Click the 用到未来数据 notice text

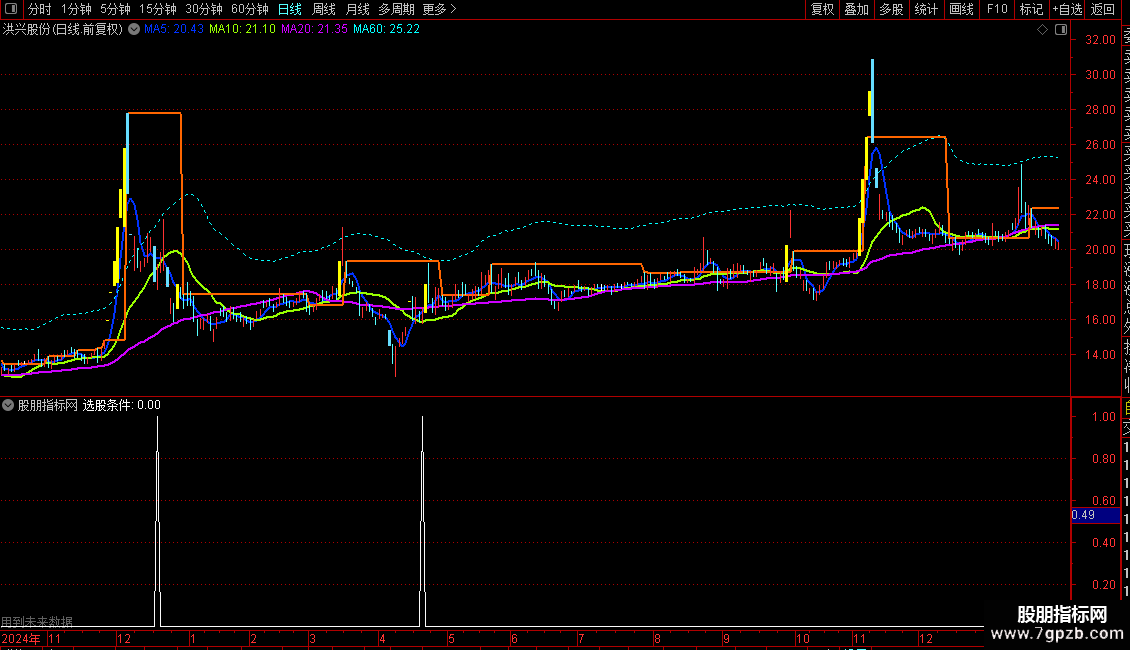click(x=37, y=622)
